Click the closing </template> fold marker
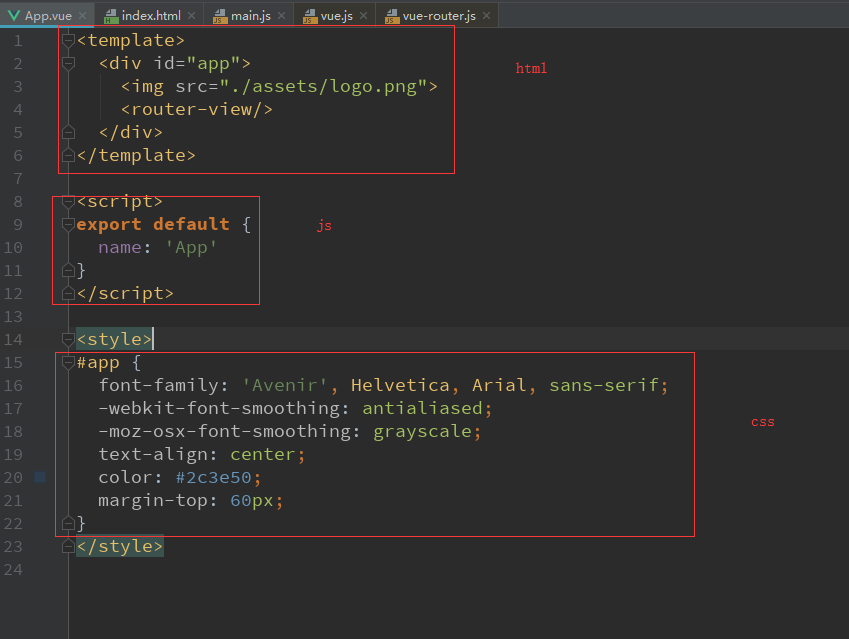Screen dimensions: 849x639 pos(68,155)
